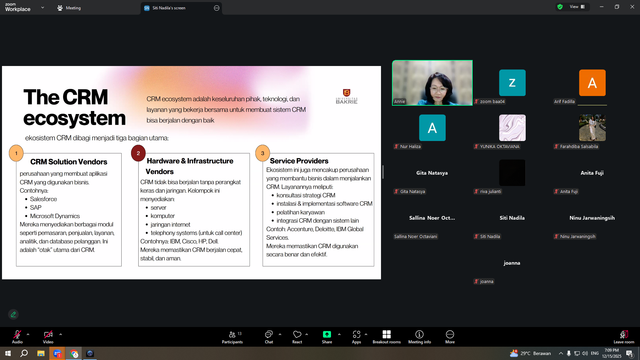Expand the Audio options arrow
The height and width of the screenshot is (360, 640).
click(x=28, y=334)
